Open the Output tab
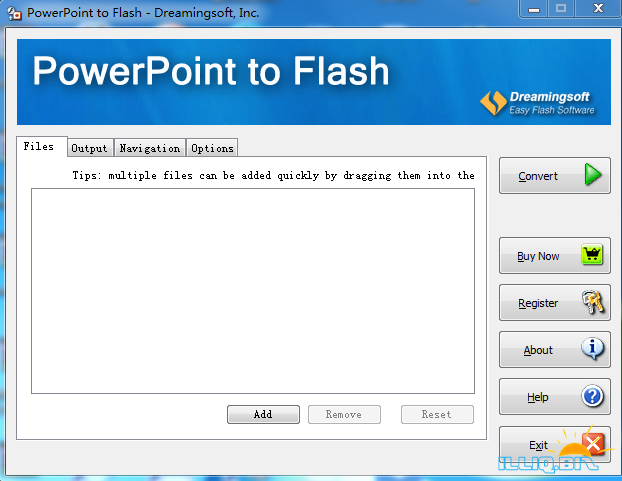This screenshot has height=481, width=622. pyautogui.click(x=89, y=148)
